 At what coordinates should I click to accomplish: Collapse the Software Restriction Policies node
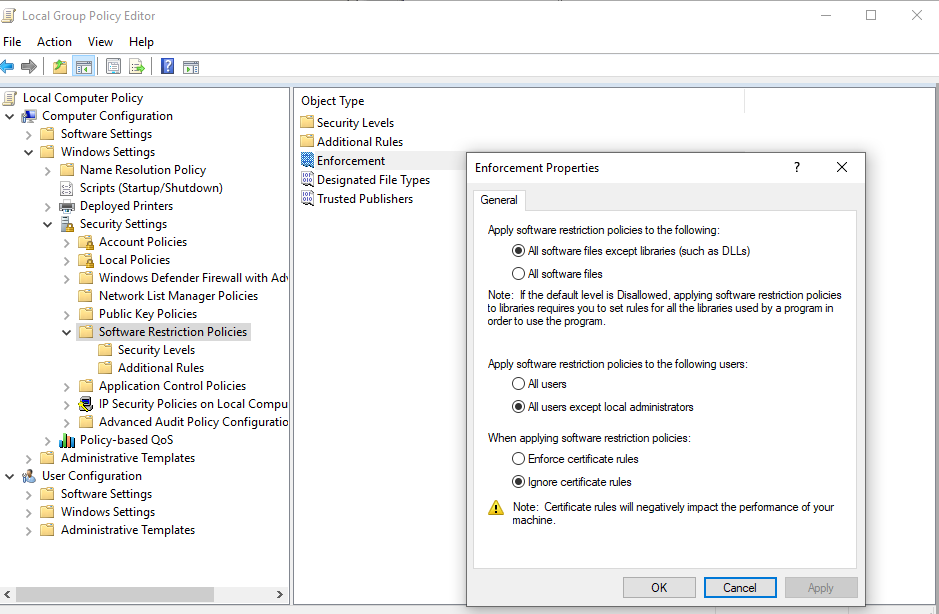click(66, 332)
